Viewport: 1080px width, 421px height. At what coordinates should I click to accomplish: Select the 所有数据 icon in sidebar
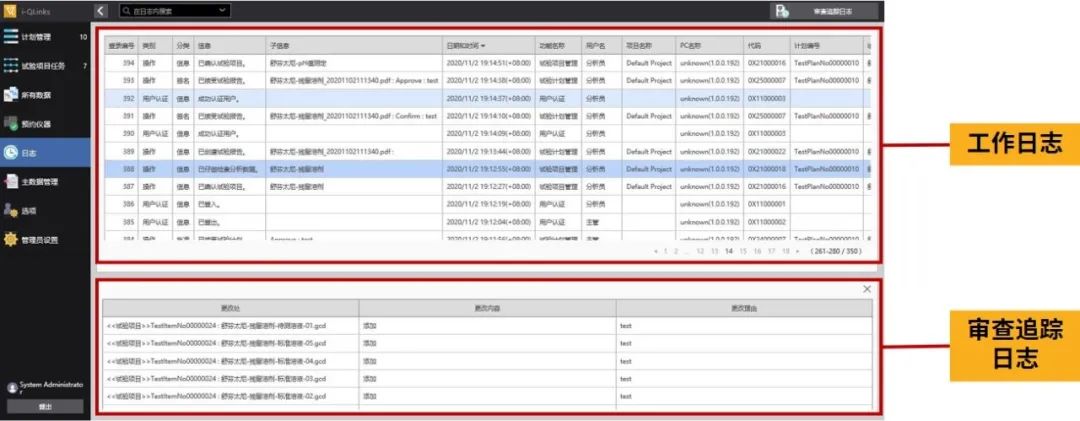click(x=10, y=95)
